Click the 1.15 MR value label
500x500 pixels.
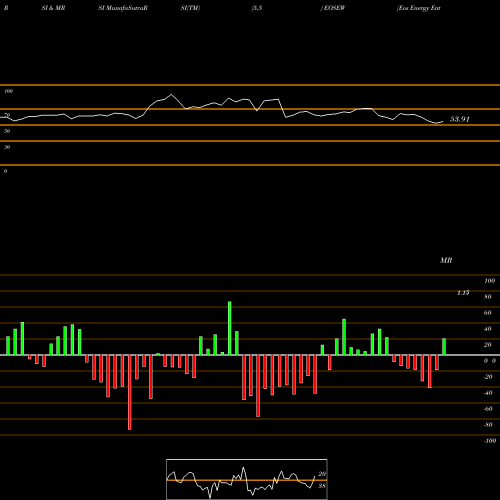(463, 293)
